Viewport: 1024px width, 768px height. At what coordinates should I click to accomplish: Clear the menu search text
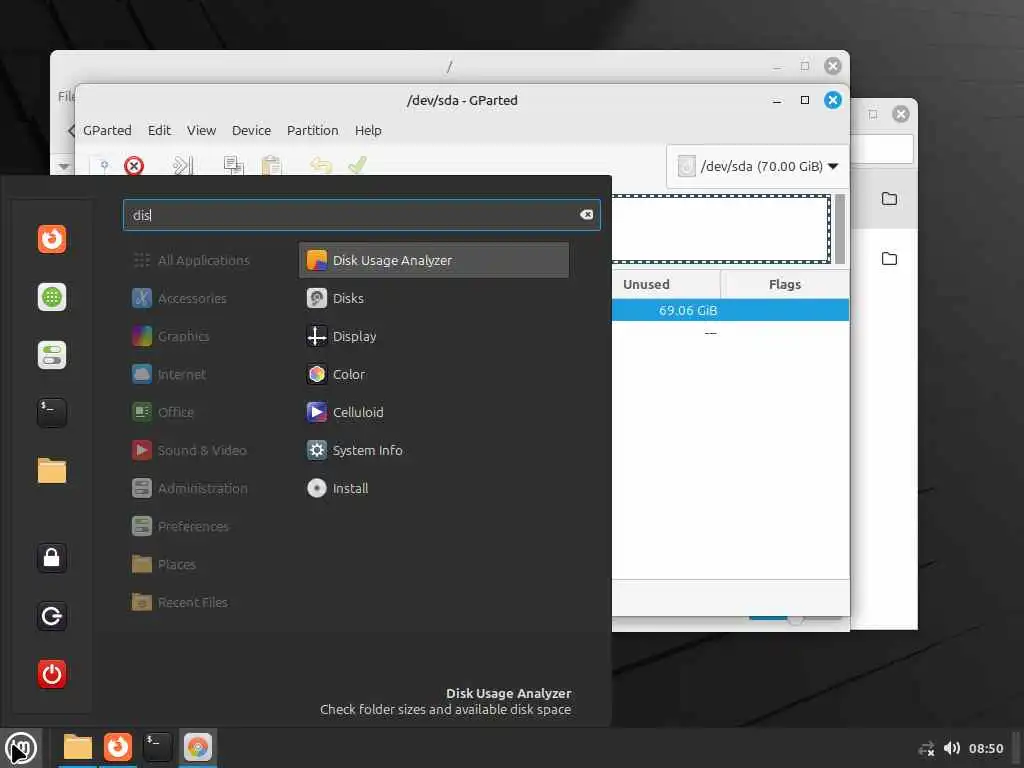pyautogui.click(x=586, y=215)
